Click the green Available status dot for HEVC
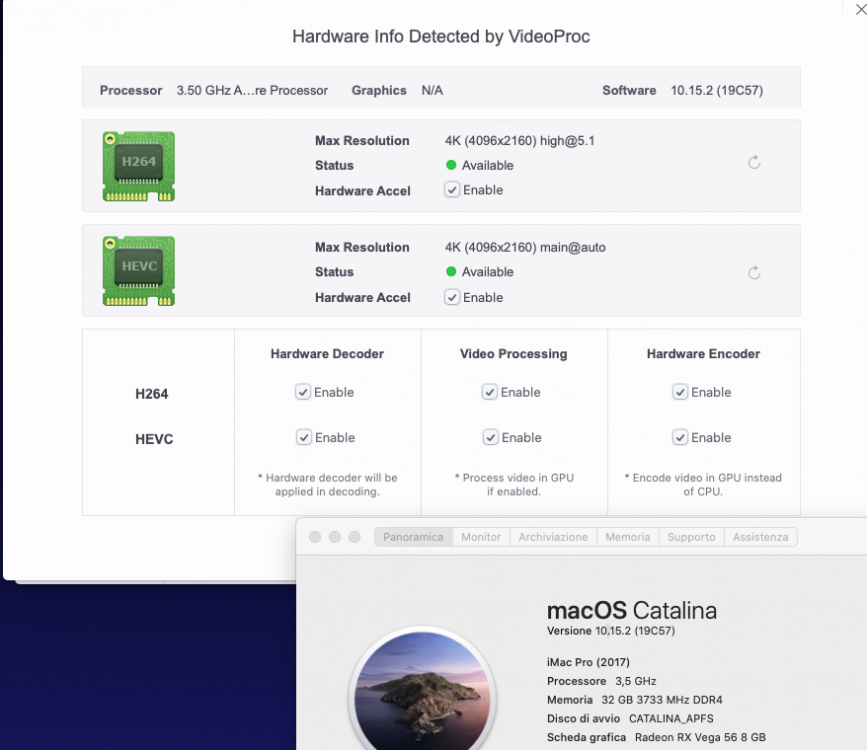Viewport: 867px width, 750px height. click(451, 272)
